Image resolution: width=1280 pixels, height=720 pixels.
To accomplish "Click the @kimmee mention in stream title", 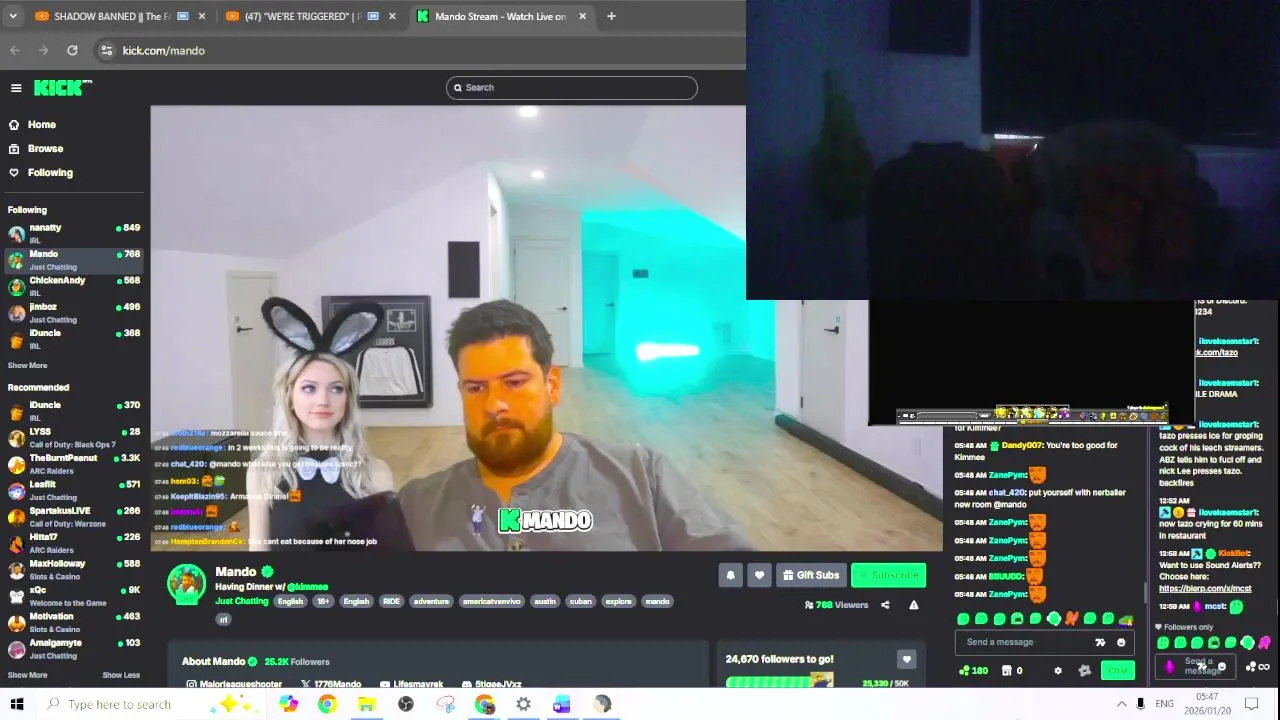I will pyautogui.click(x=307, y=587).
